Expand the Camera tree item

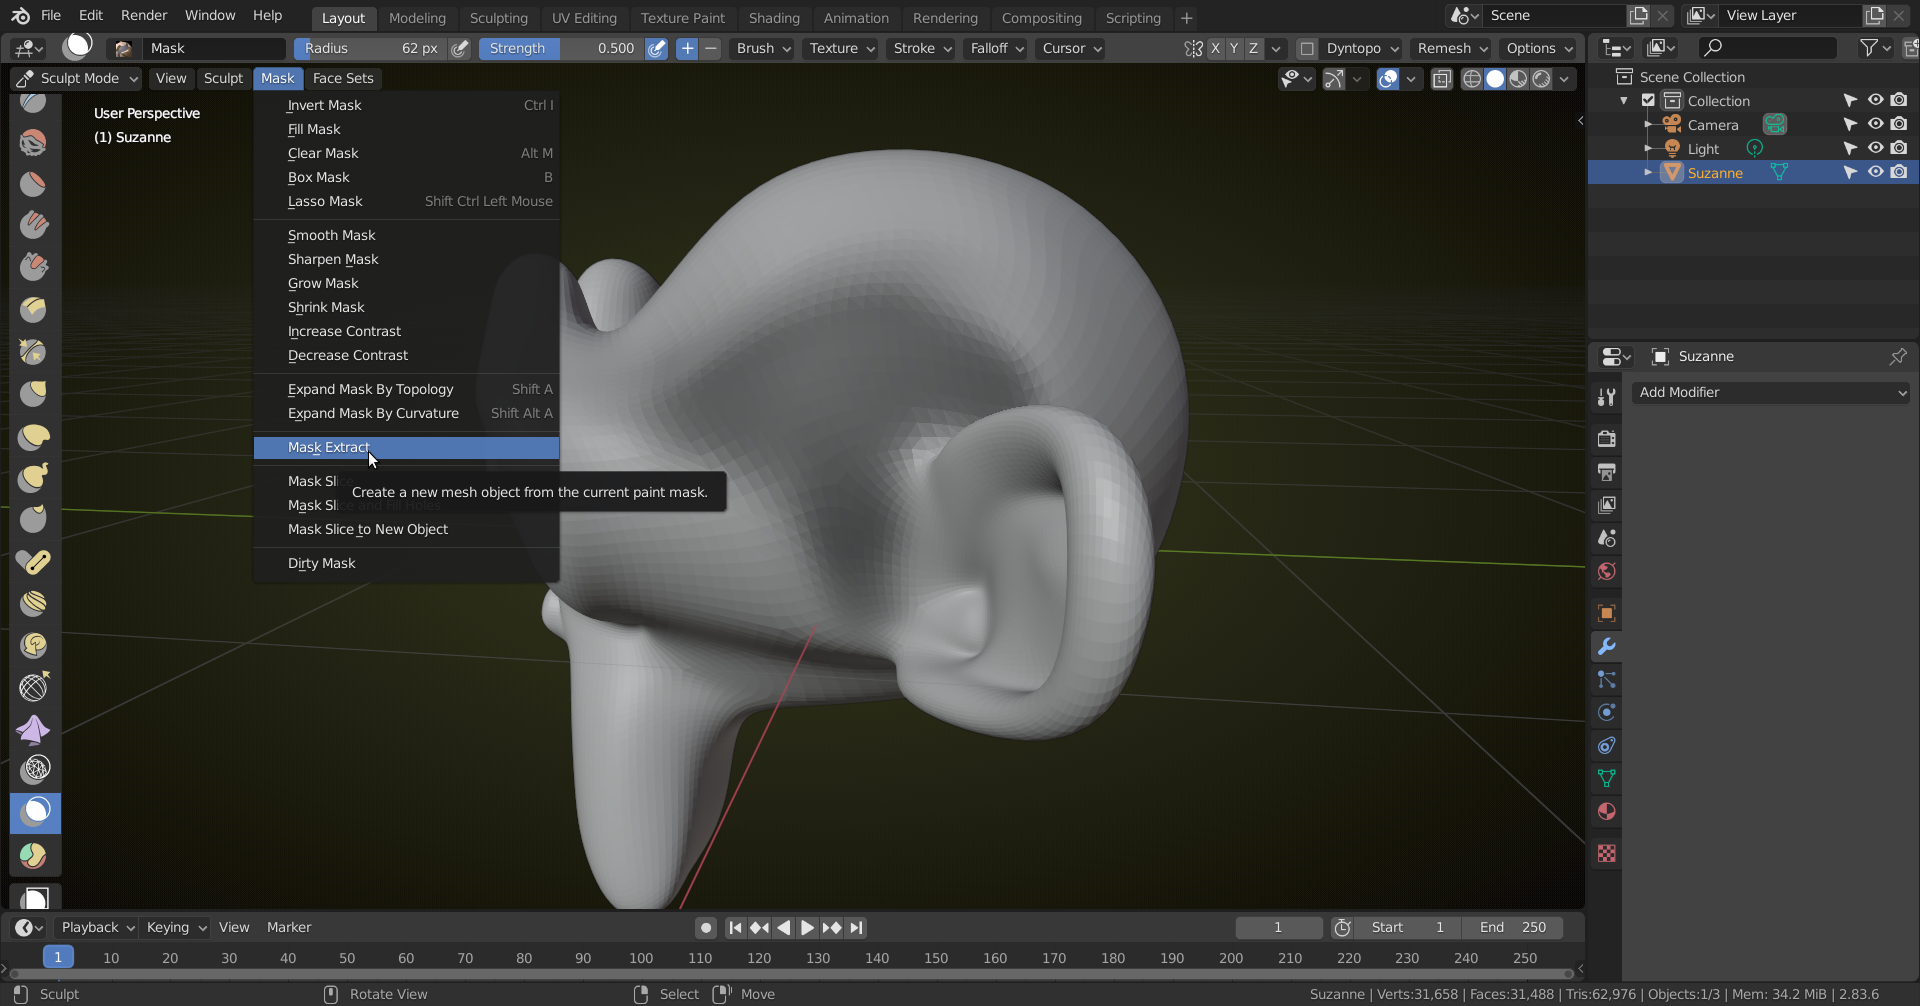tap(1648, 125)
